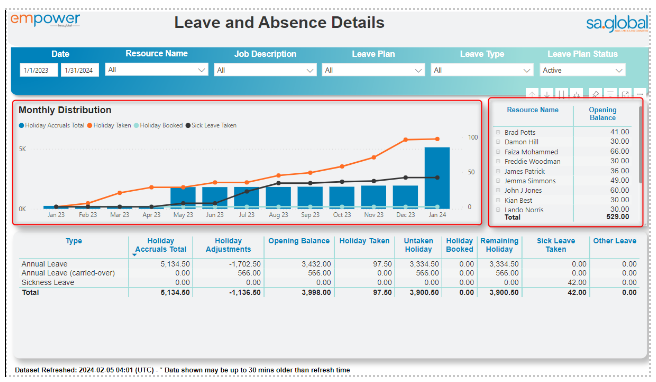Image resolution: width=656 pixels, height=382 pixels.
Task: Click the 42.00 Sickness Leave sick leave value
Action: point(577,282)
